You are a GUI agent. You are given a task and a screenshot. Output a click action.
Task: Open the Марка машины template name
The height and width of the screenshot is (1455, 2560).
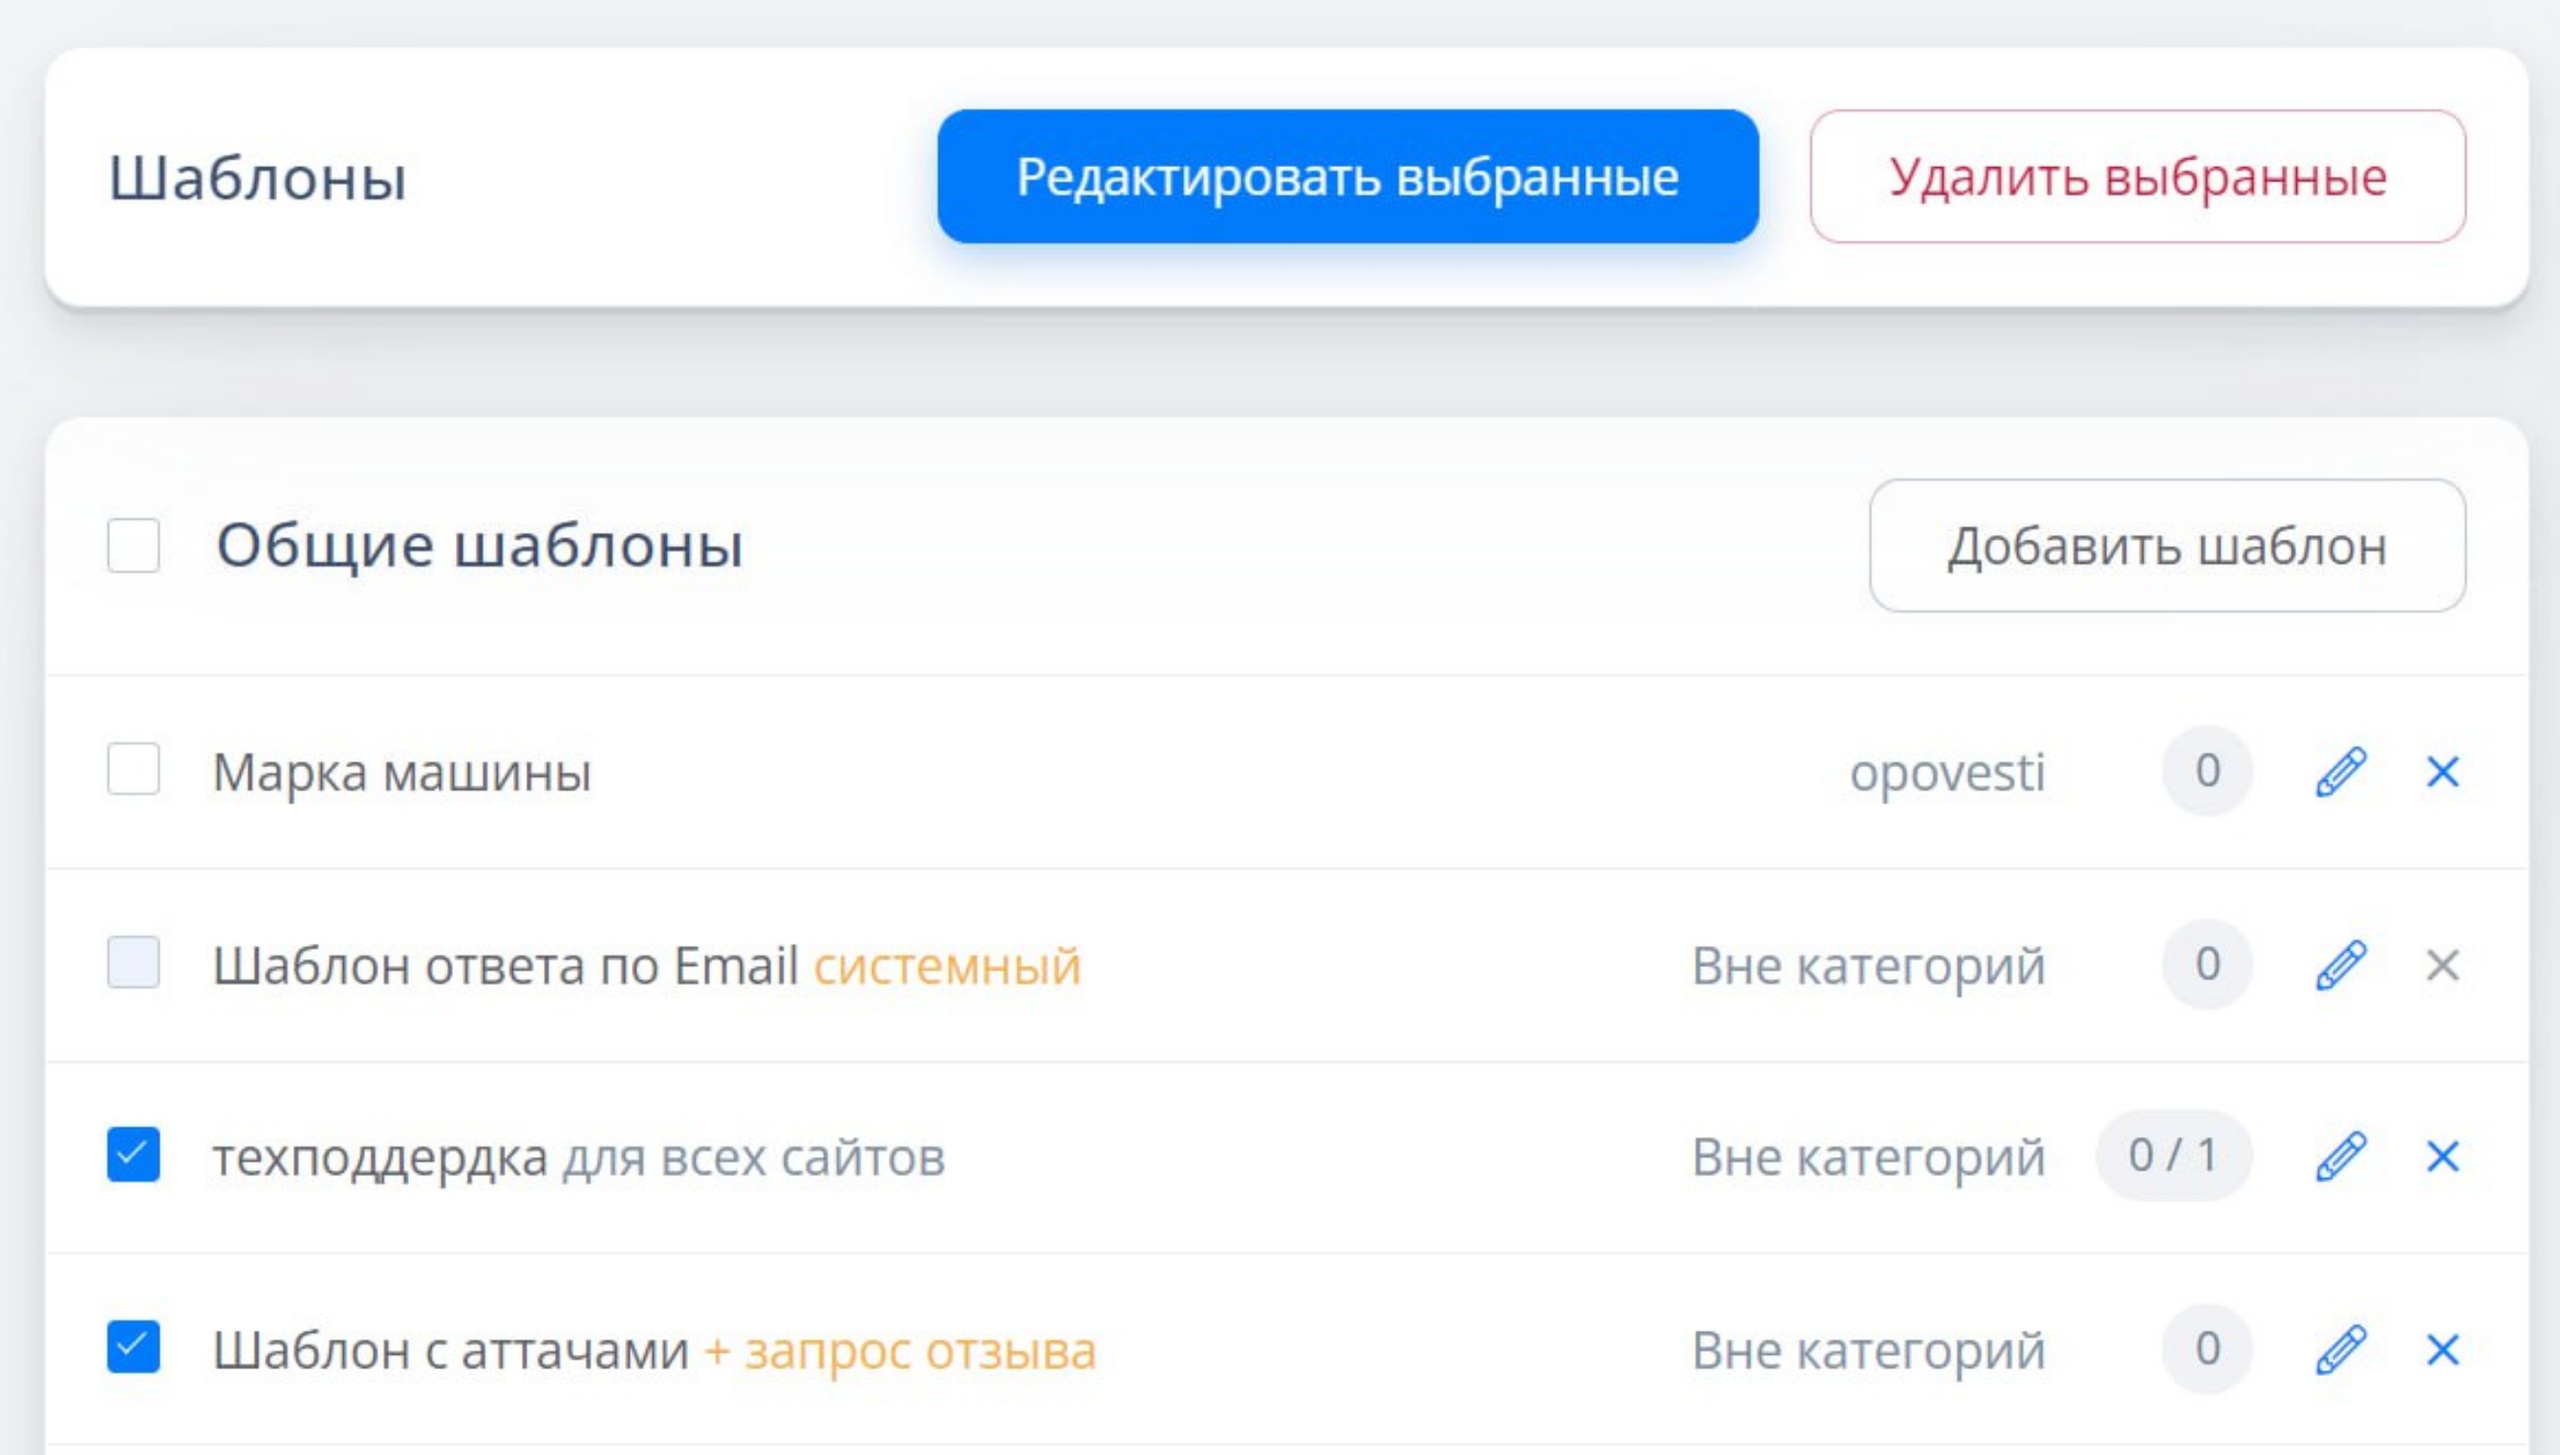pyautogui.click(x=402, y=772)
